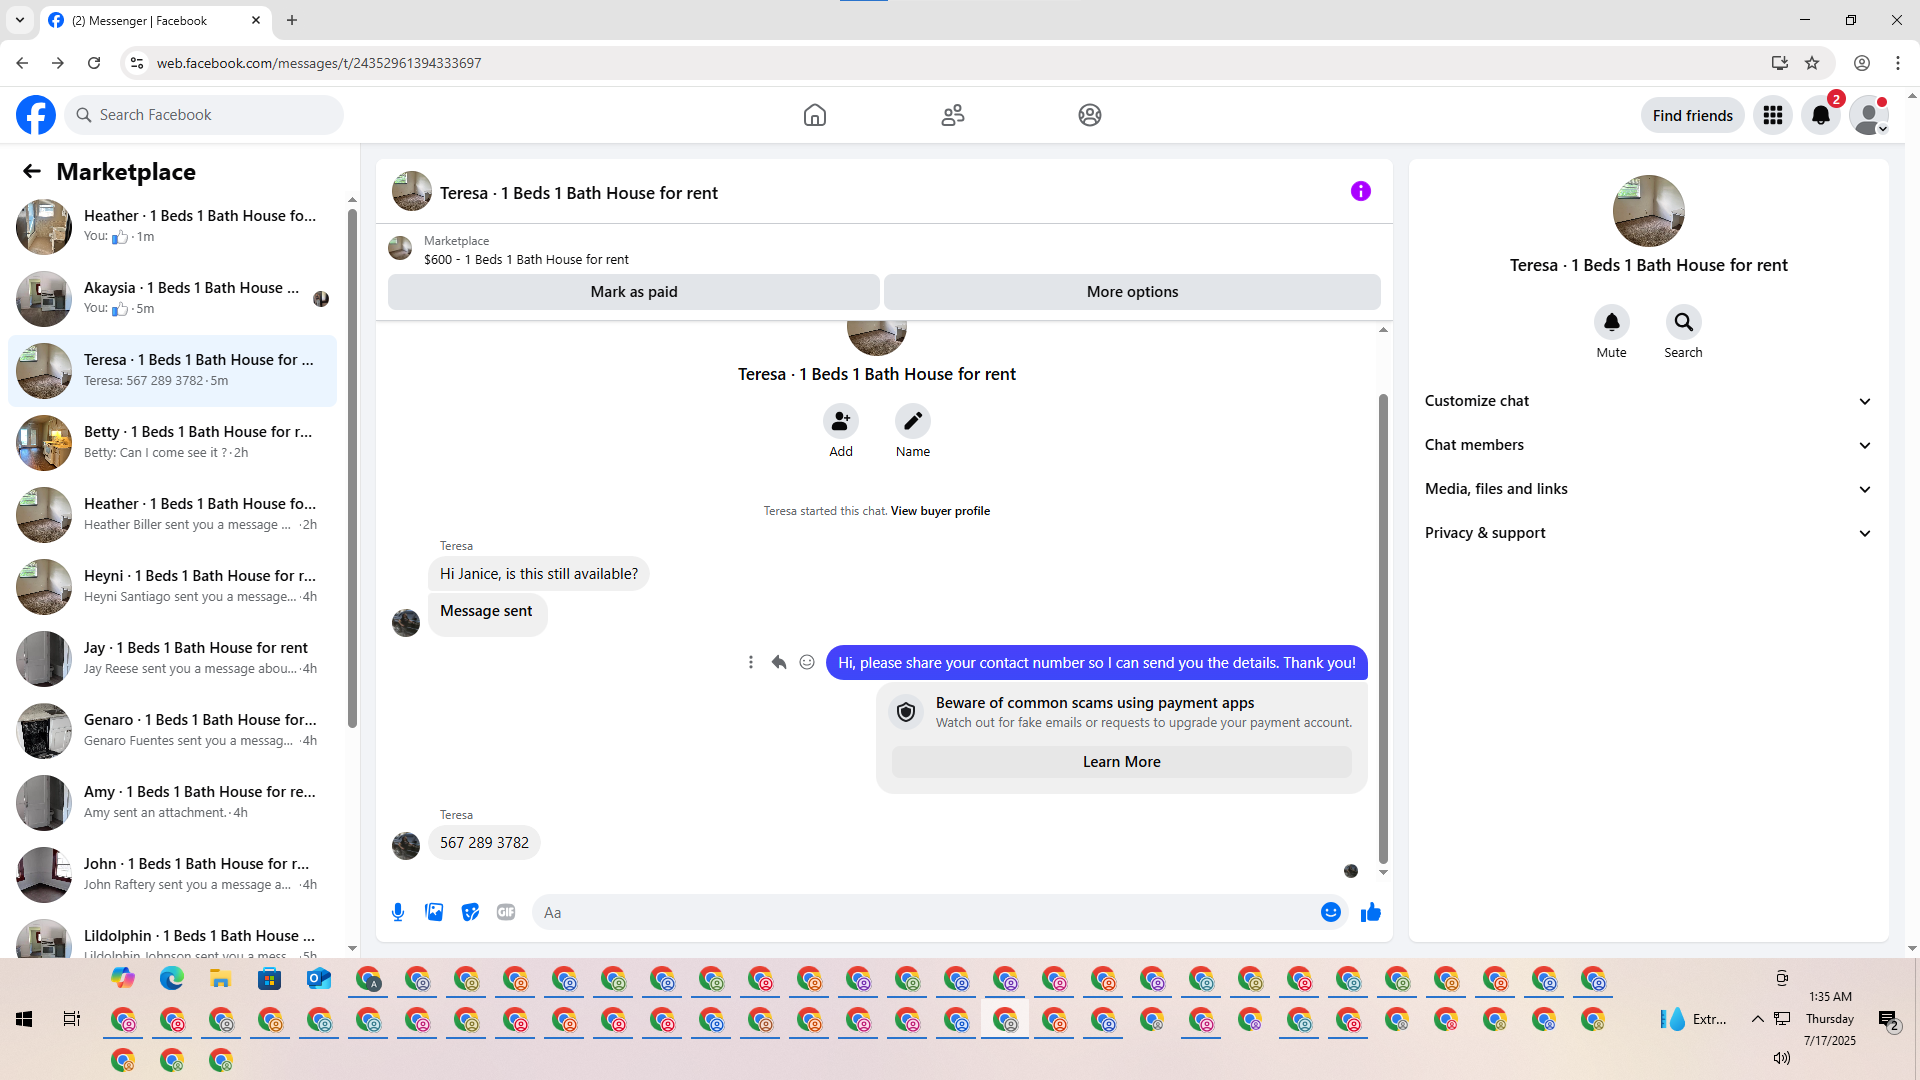Image resolution: width=1920 pixels, height=1080 pixels.
Task: Reply to the sent contact-number message
Action: click(779, 662)
